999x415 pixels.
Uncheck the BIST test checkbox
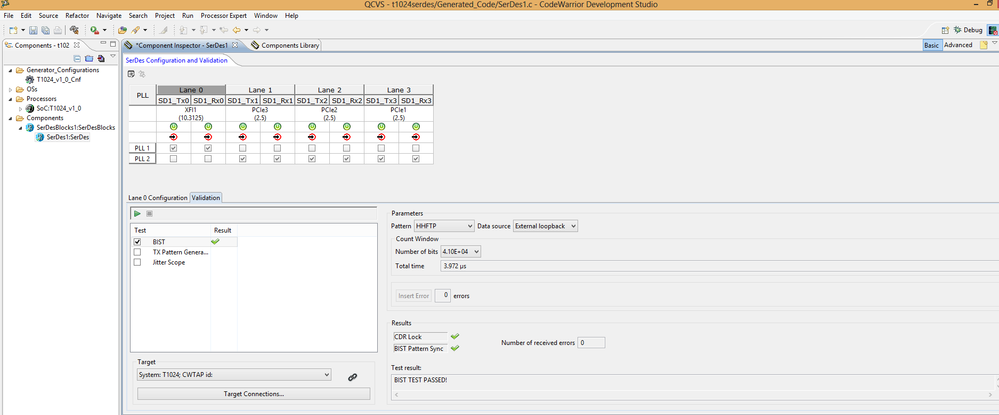138,242
